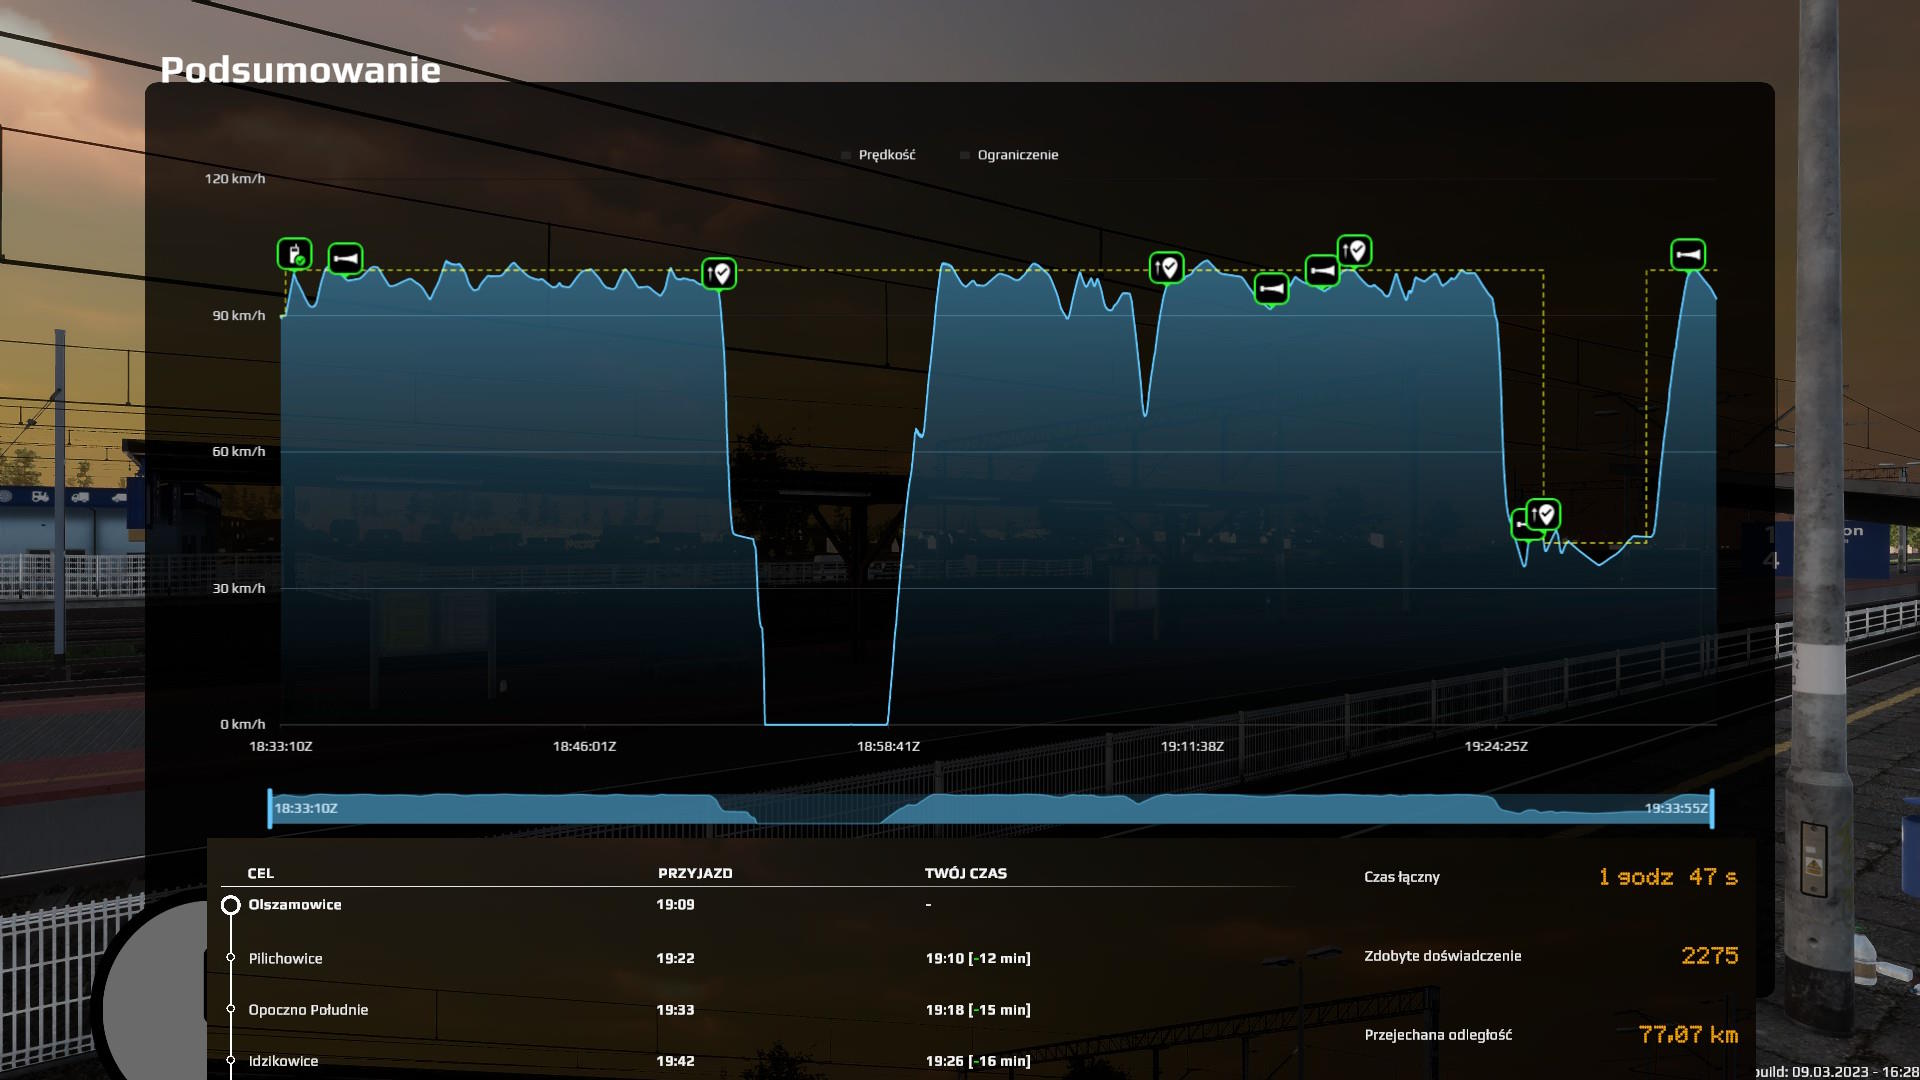Click the stop checkpoint marker before the 0 km/h drop
This screenshot has width=1920, height=1080.
[x=719, y=273]
